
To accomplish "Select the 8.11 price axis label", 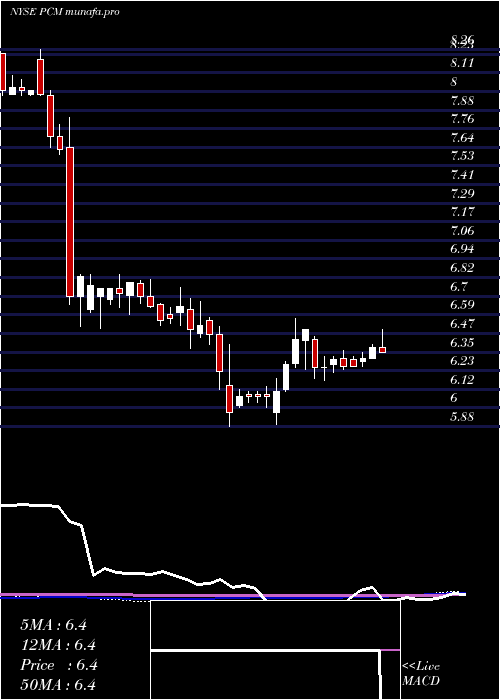I will [462, 63].
